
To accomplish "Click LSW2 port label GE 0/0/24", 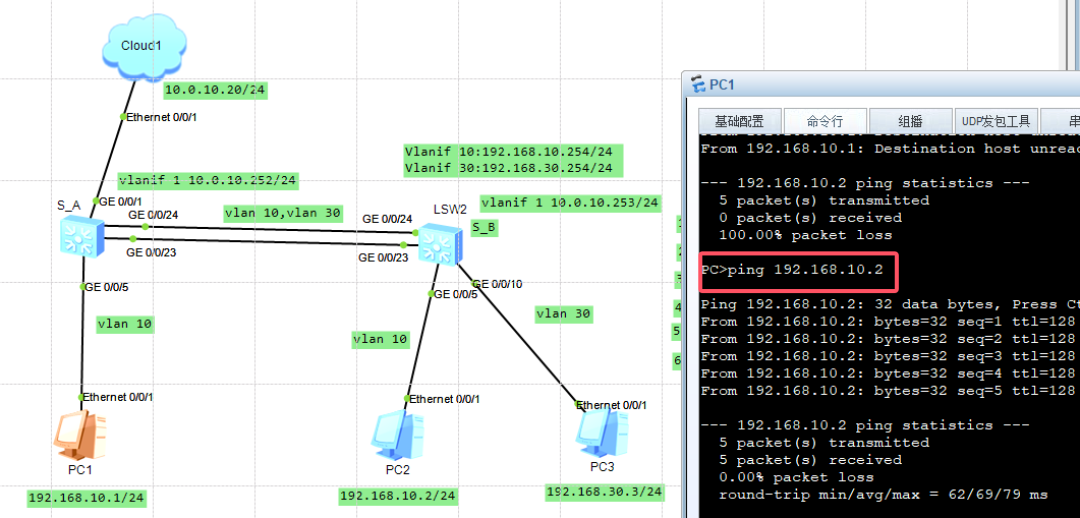I will pyautogui.click(x=387, y=219).
